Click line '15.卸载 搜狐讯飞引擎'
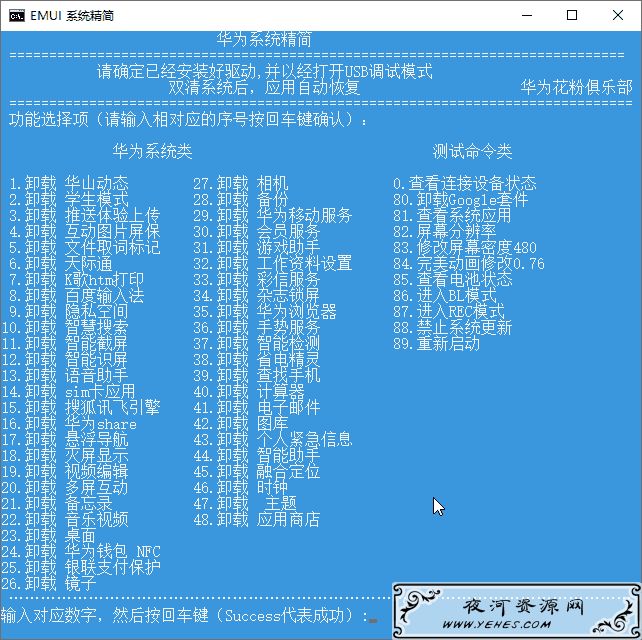The image size is (642, 640). point(81,407)
